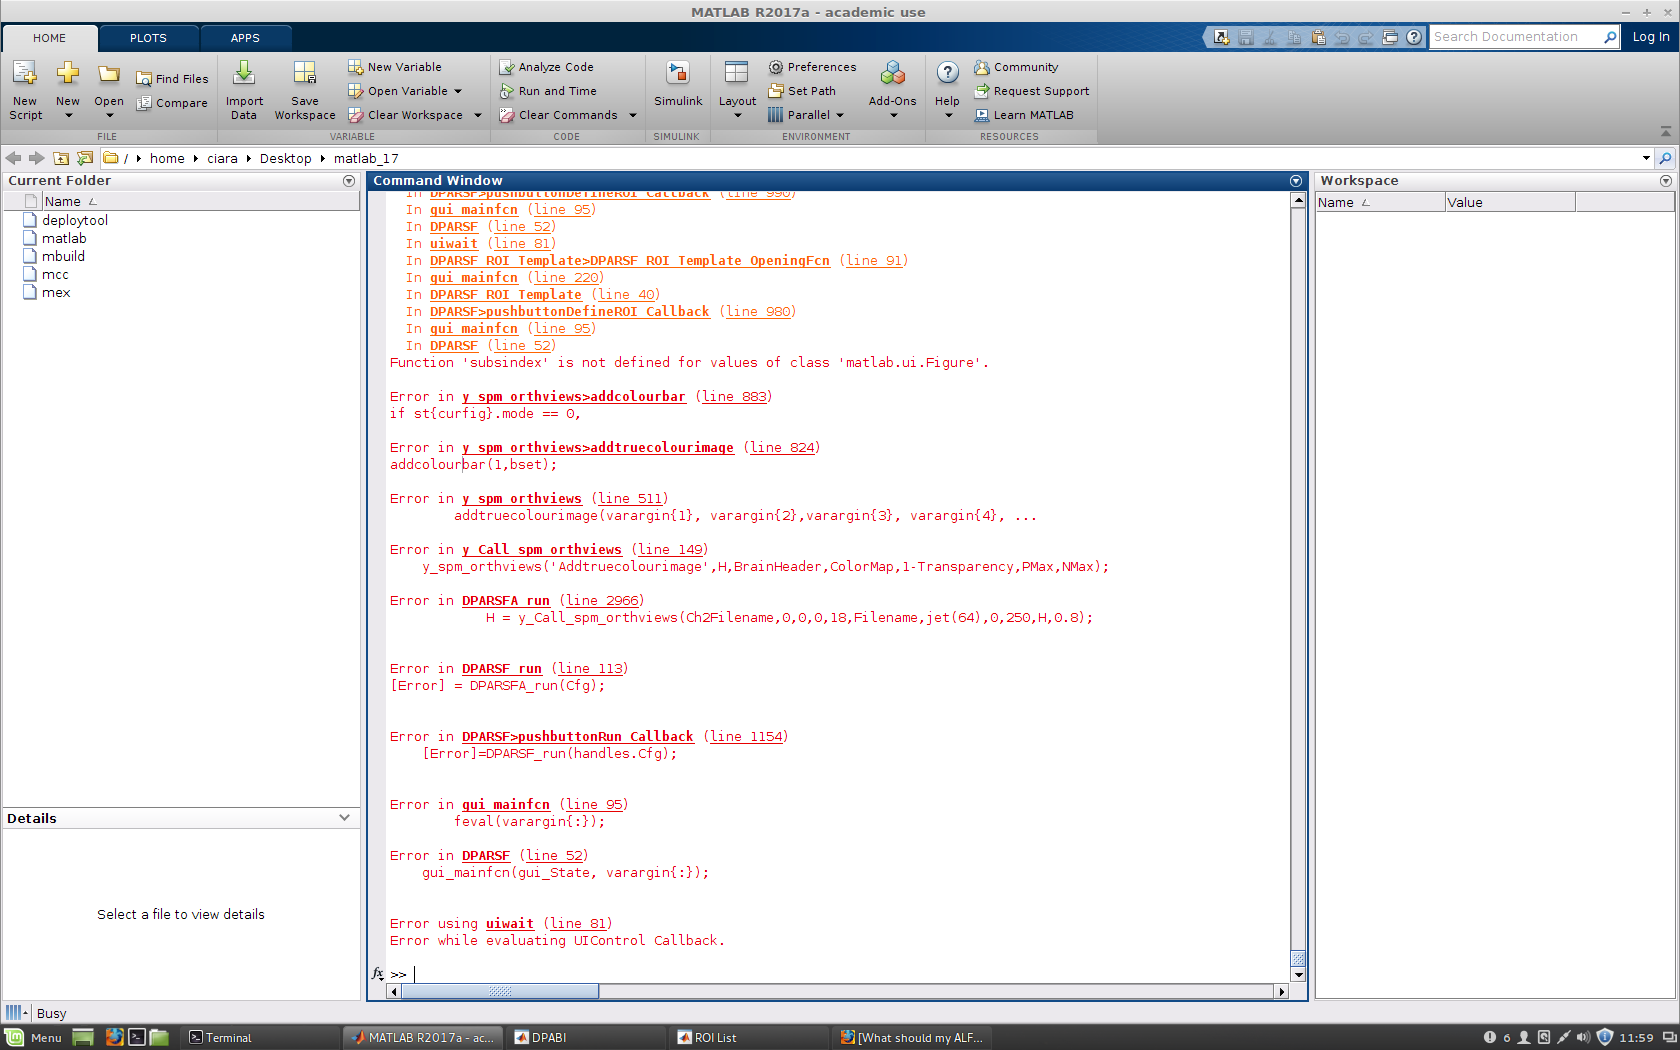Switch to the HOME tab
1680x1050 pixels.
[x=49, y=38]
